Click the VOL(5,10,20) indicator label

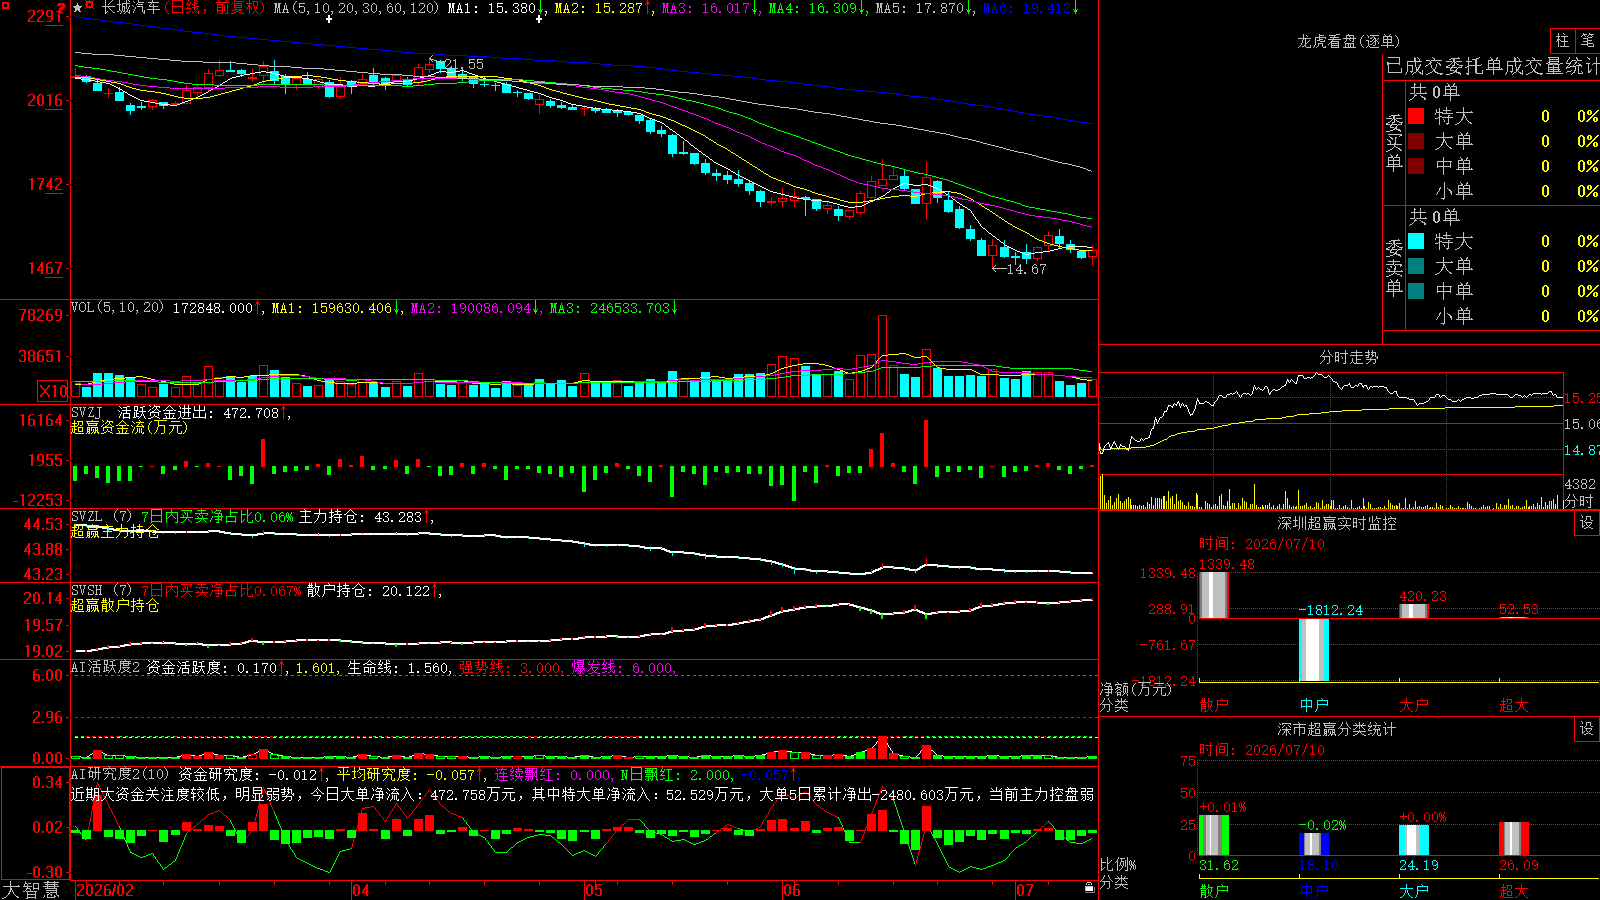(117, 308)
